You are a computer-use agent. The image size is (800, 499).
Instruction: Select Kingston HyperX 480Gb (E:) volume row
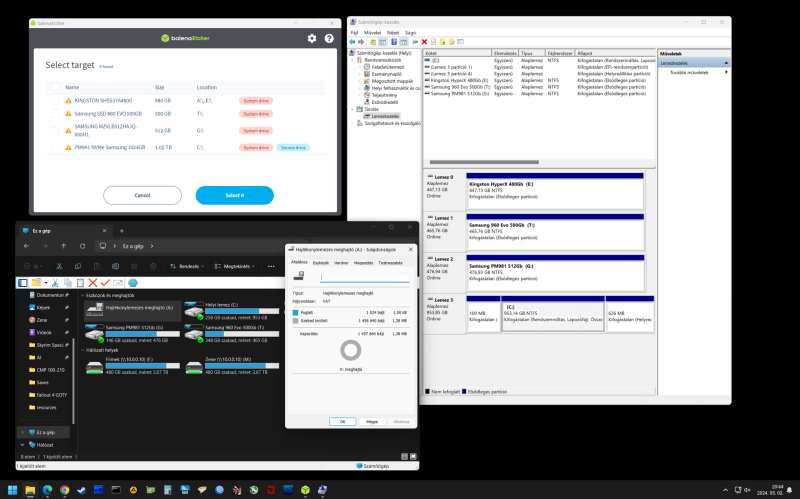(x=539, y=81)
